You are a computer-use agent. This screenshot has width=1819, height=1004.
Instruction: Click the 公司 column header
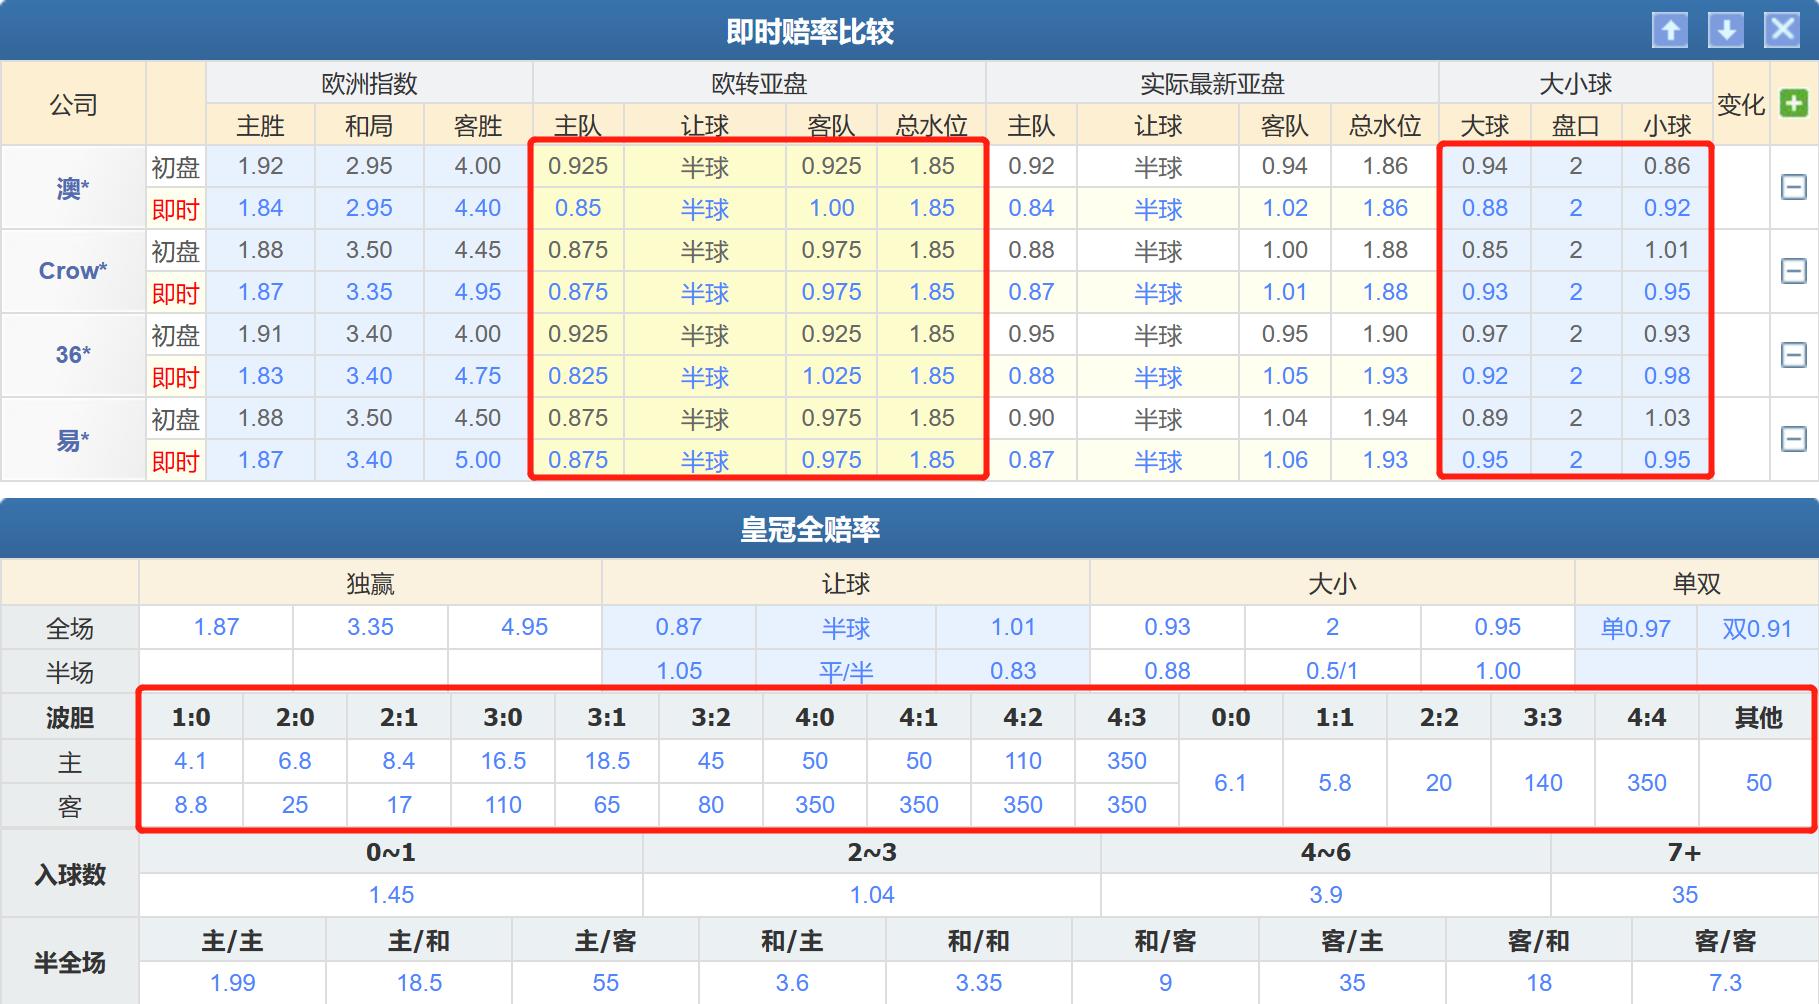[x=73, y=104]
